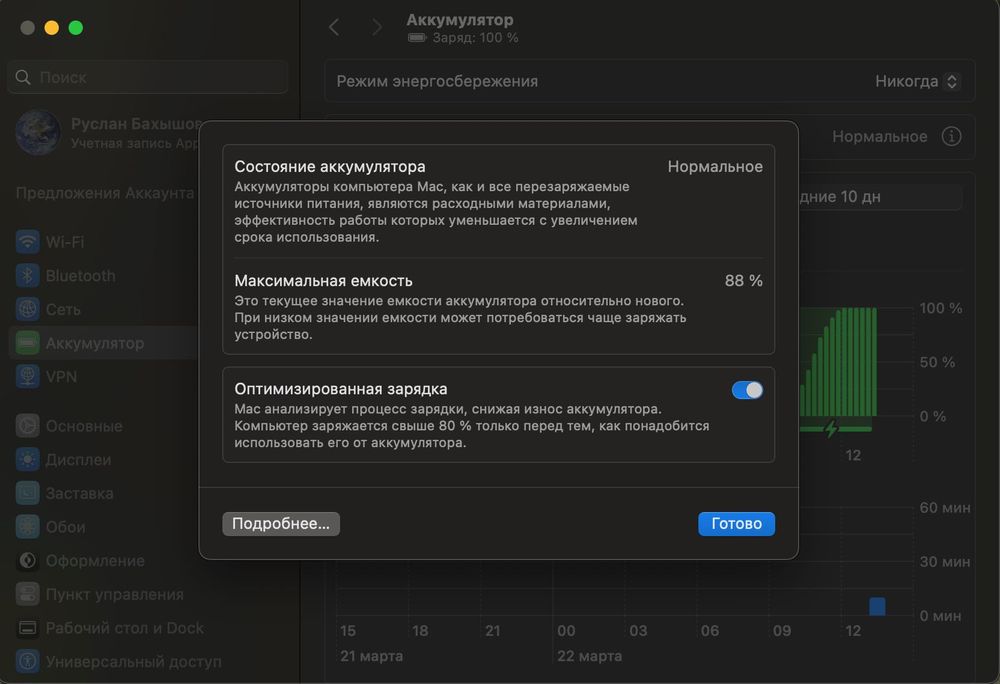Disable the Оптимизированная зарядка switch

(x=747, y=389)
